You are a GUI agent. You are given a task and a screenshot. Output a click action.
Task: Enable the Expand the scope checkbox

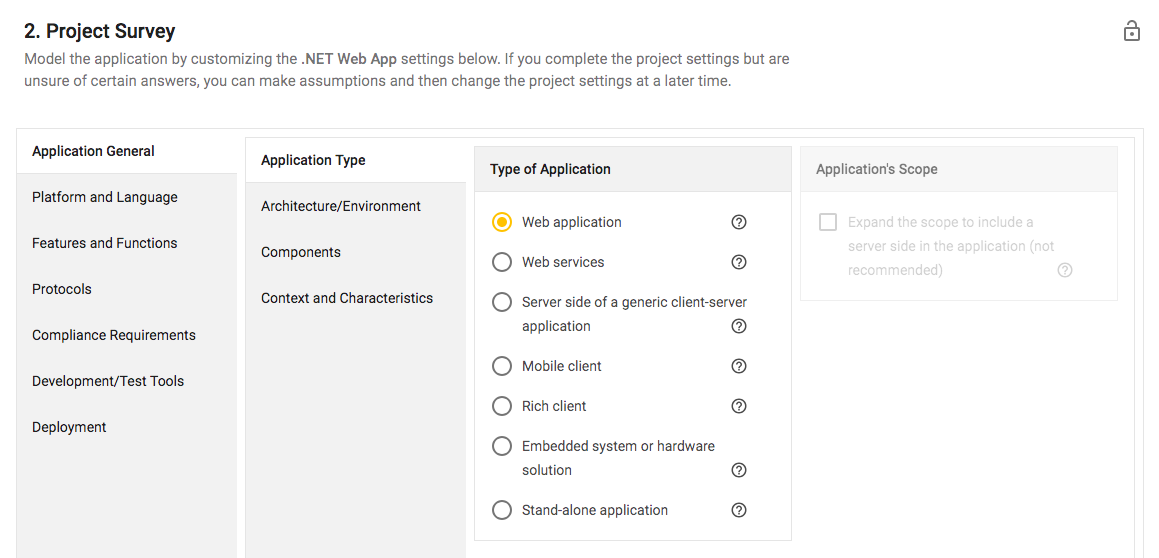coord(828,222)
